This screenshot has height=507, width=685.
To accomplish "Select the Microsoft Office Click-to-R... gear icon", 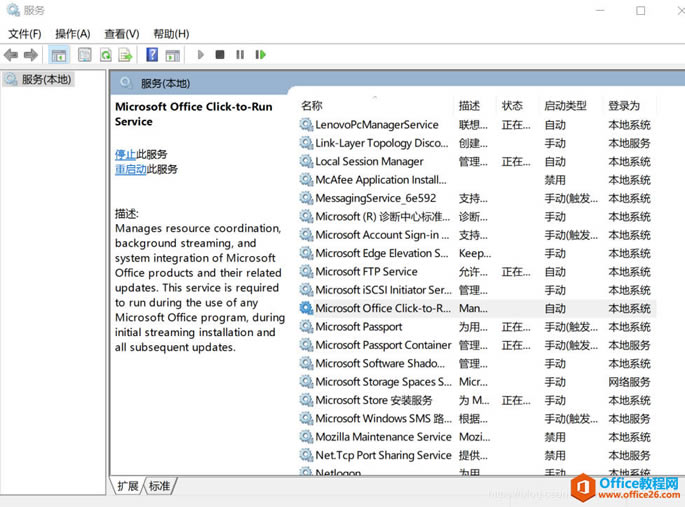I will point(306,308).
